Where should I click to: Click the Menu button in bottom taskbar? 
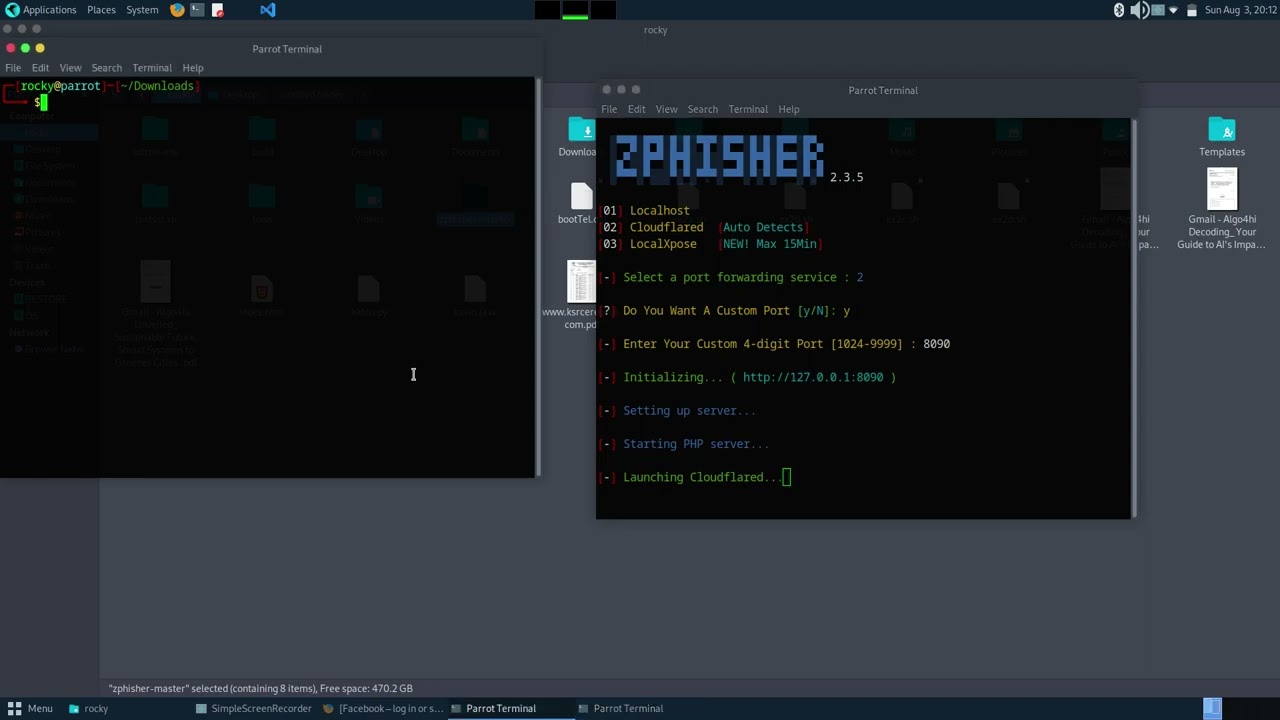click(30, 708)
